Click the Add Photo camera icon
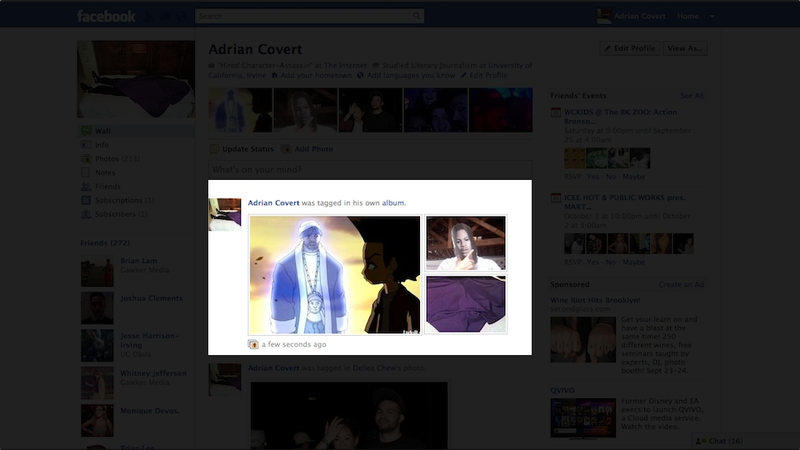The width and height of the screenshot is (800, 450). point(286,149)
